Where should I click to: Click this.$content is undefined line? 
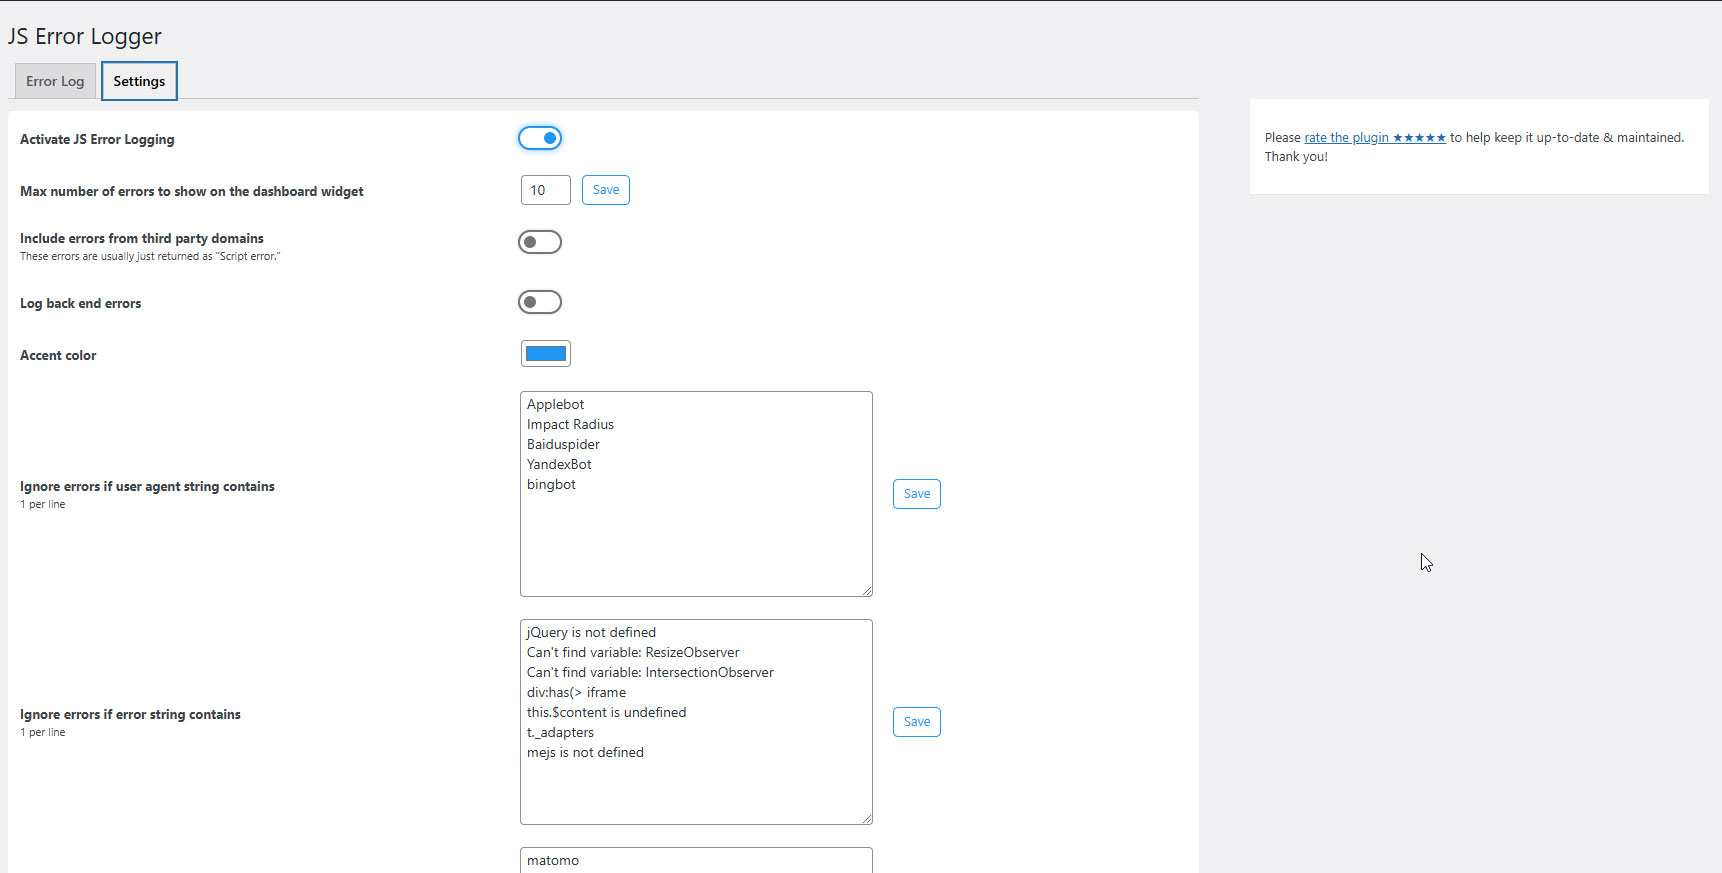pyautogui.click(x=607, y=713)
